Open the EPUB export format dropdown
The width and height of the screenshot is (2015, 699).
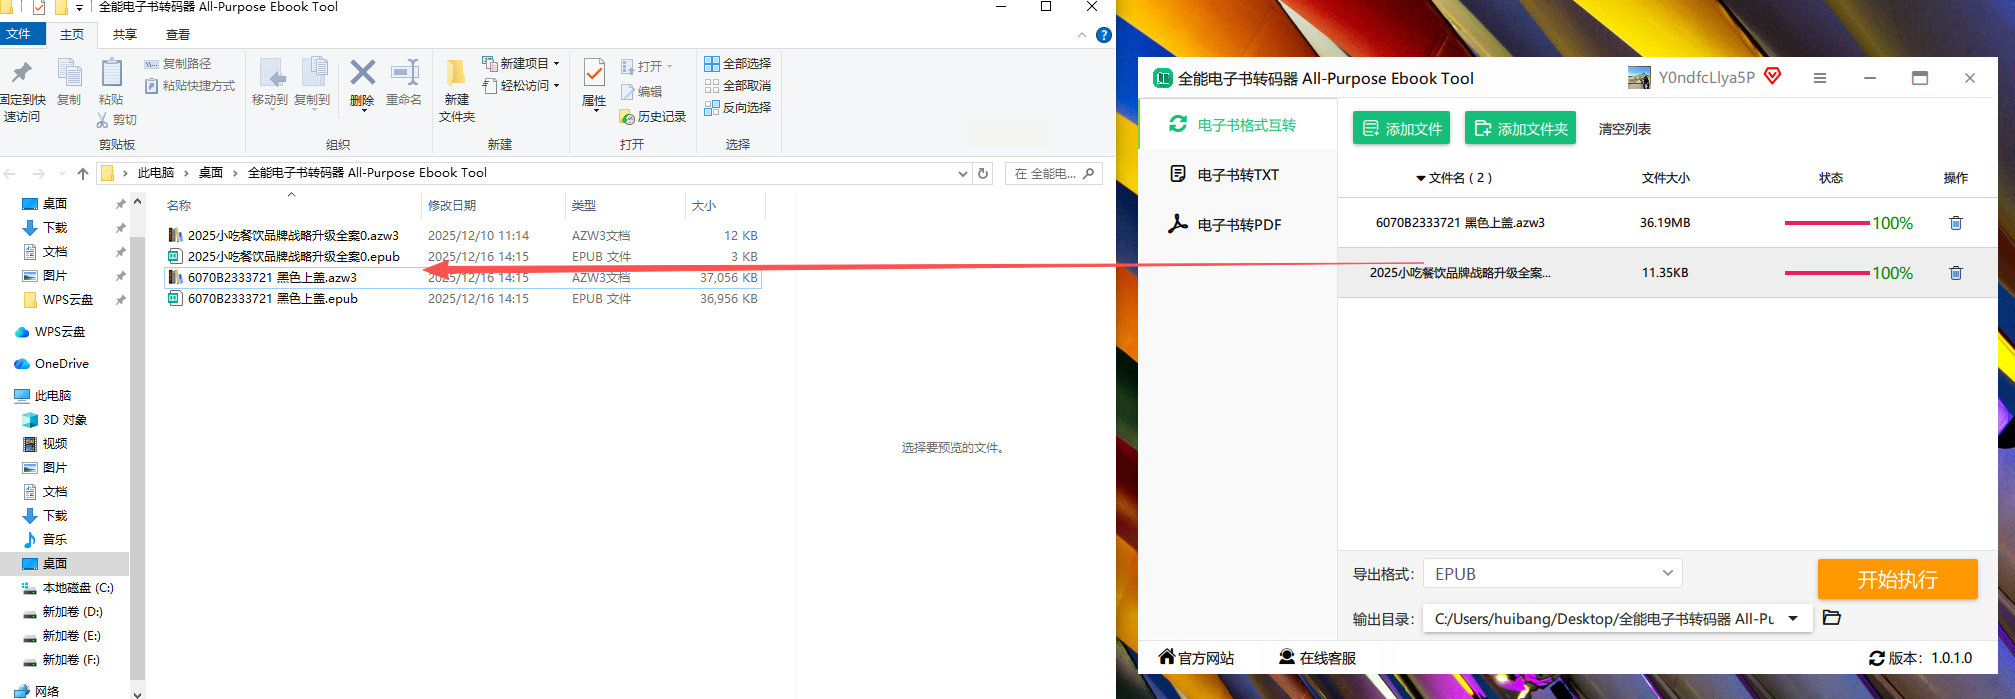point(1552,574)
